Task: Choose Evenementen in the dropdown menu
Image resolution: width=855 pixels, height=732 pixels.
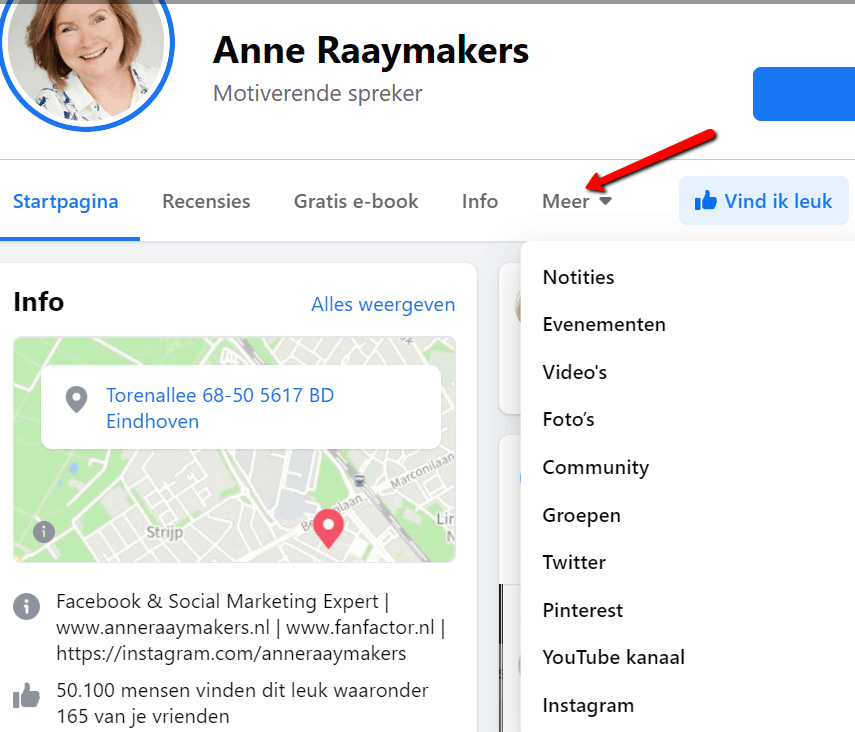Action: 604,324
